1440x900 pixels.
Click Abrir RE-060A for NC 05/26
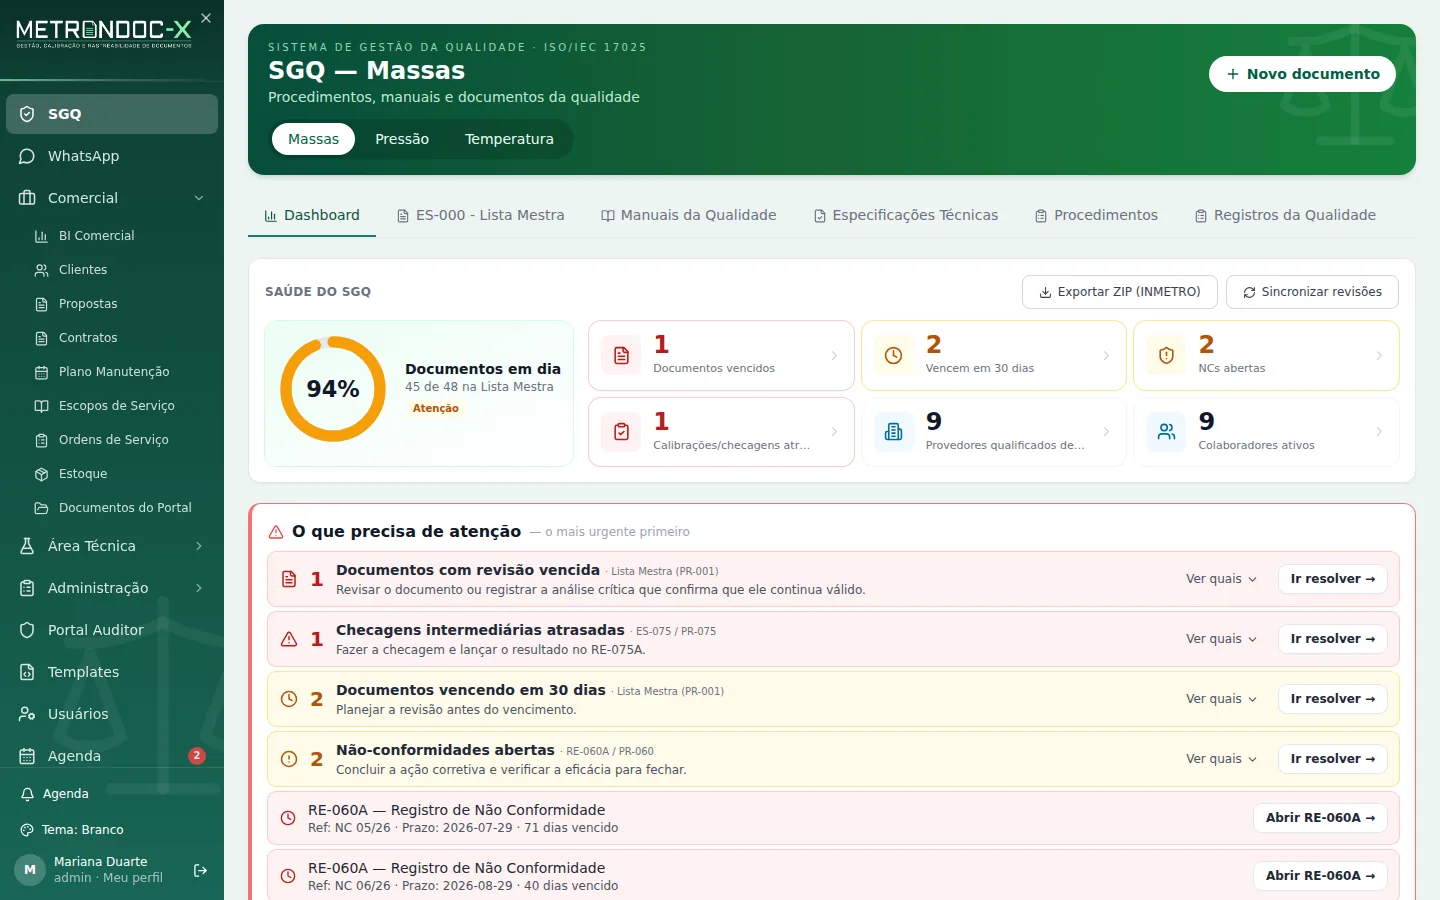click(1320, 818)
